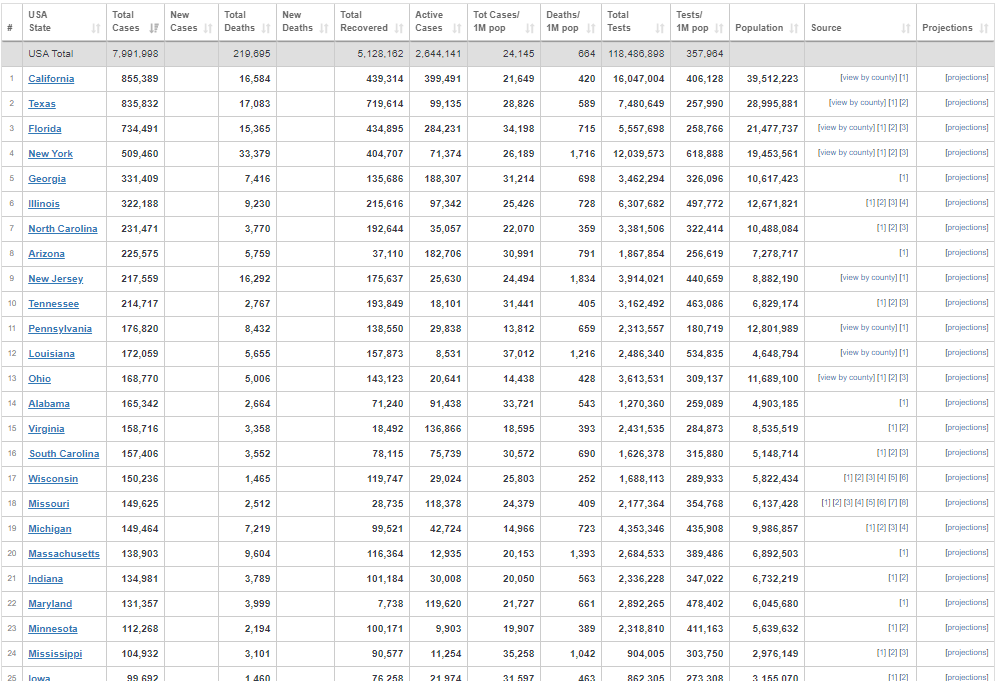Image resolution: width=1000 pixels, height=681 pixels.
Task: Sort the table by New Deaths column
Action: tap(302, 21)
